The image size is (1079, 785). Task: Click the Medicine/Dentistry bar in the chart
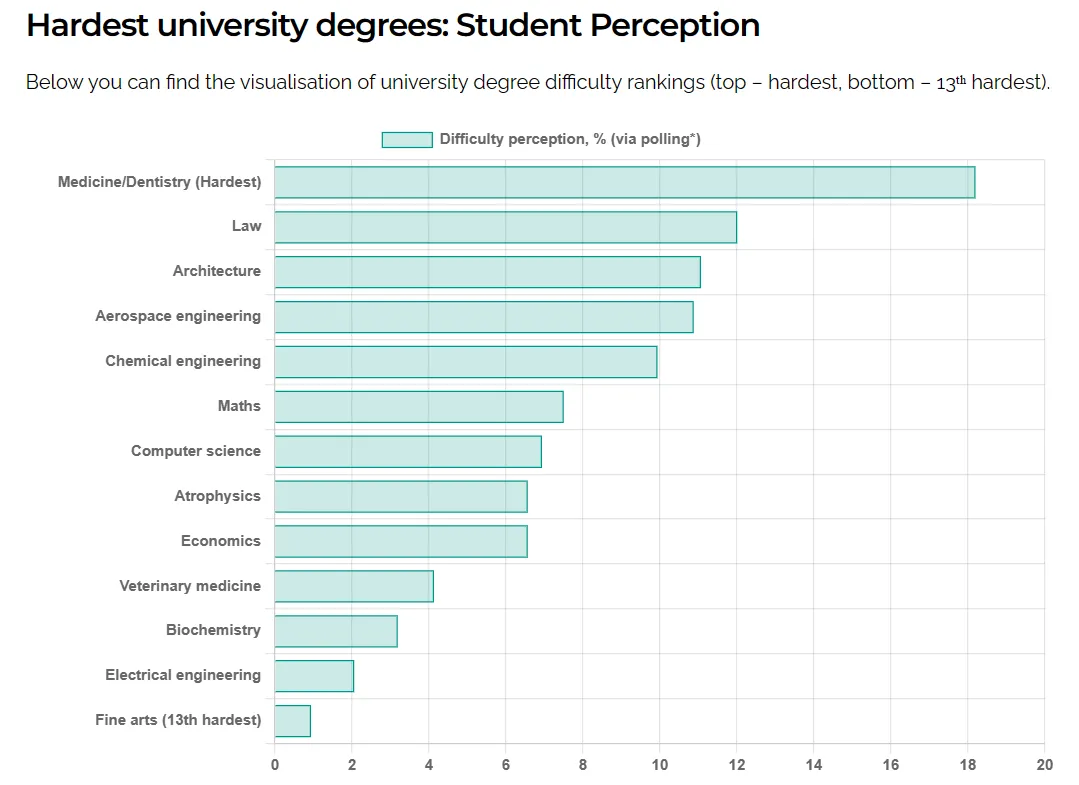pos(624,182)
